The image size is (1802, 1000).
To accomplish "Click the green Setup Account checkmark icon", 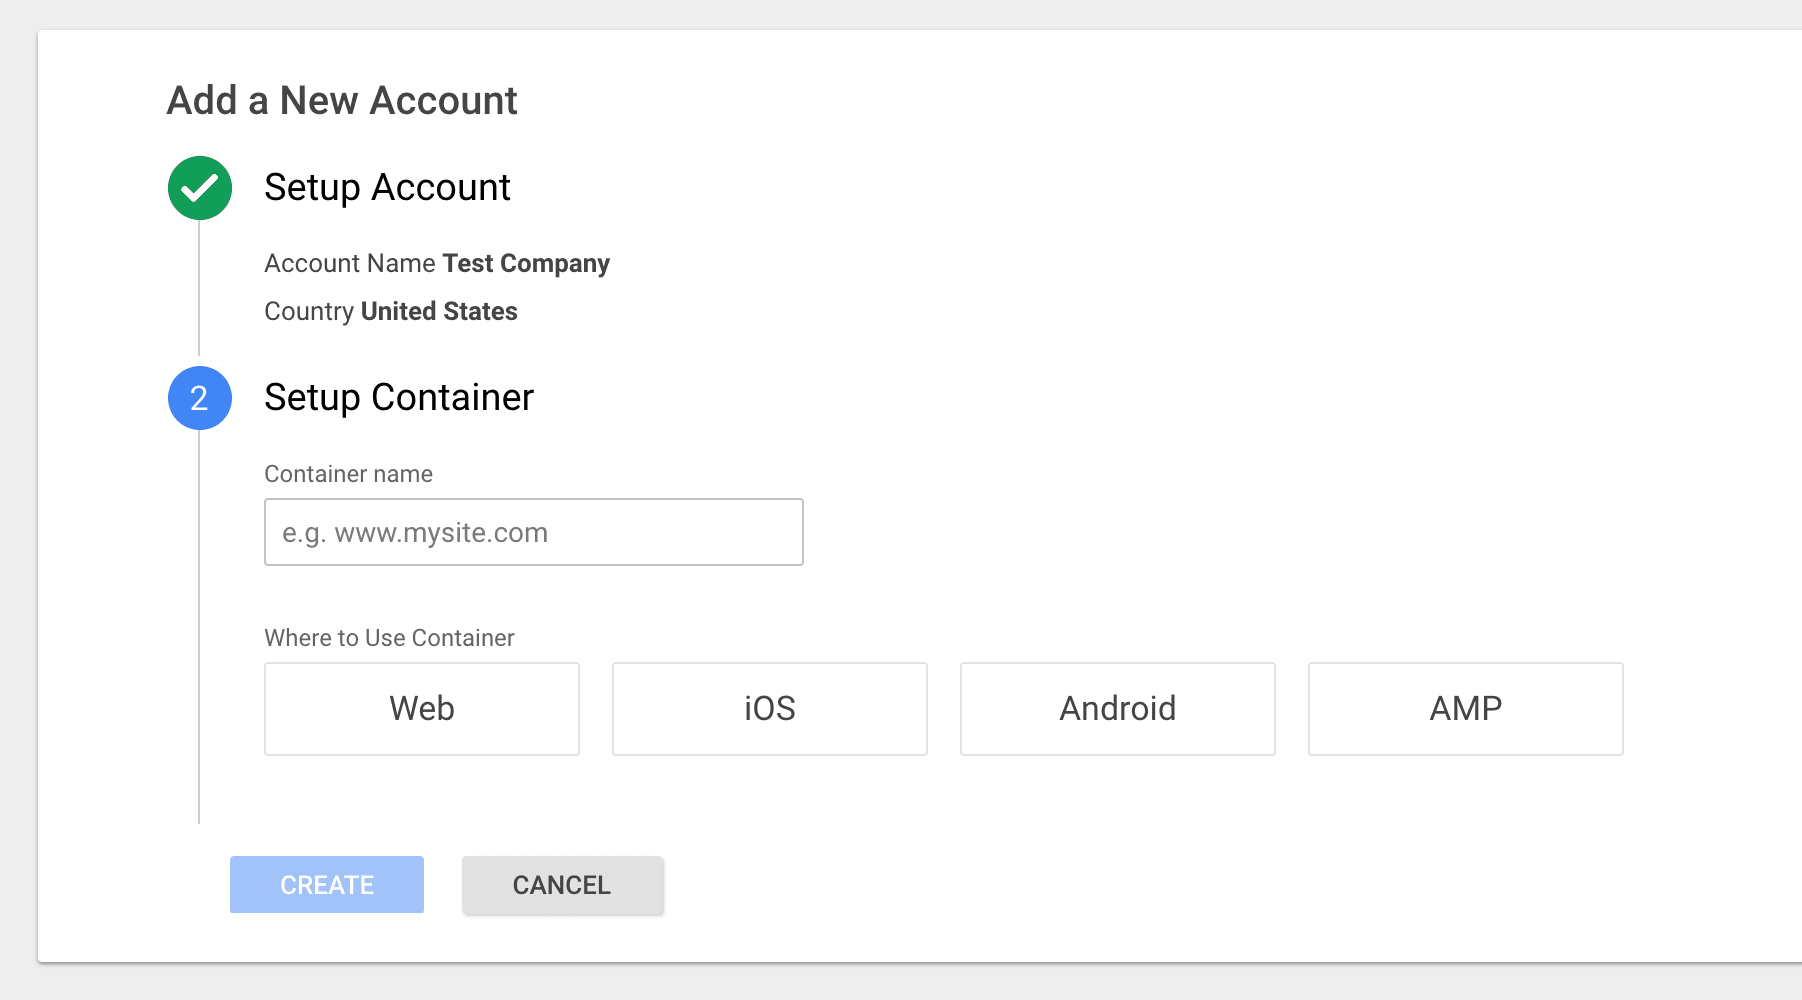I will pyautogui.click(x=198, y=187).
